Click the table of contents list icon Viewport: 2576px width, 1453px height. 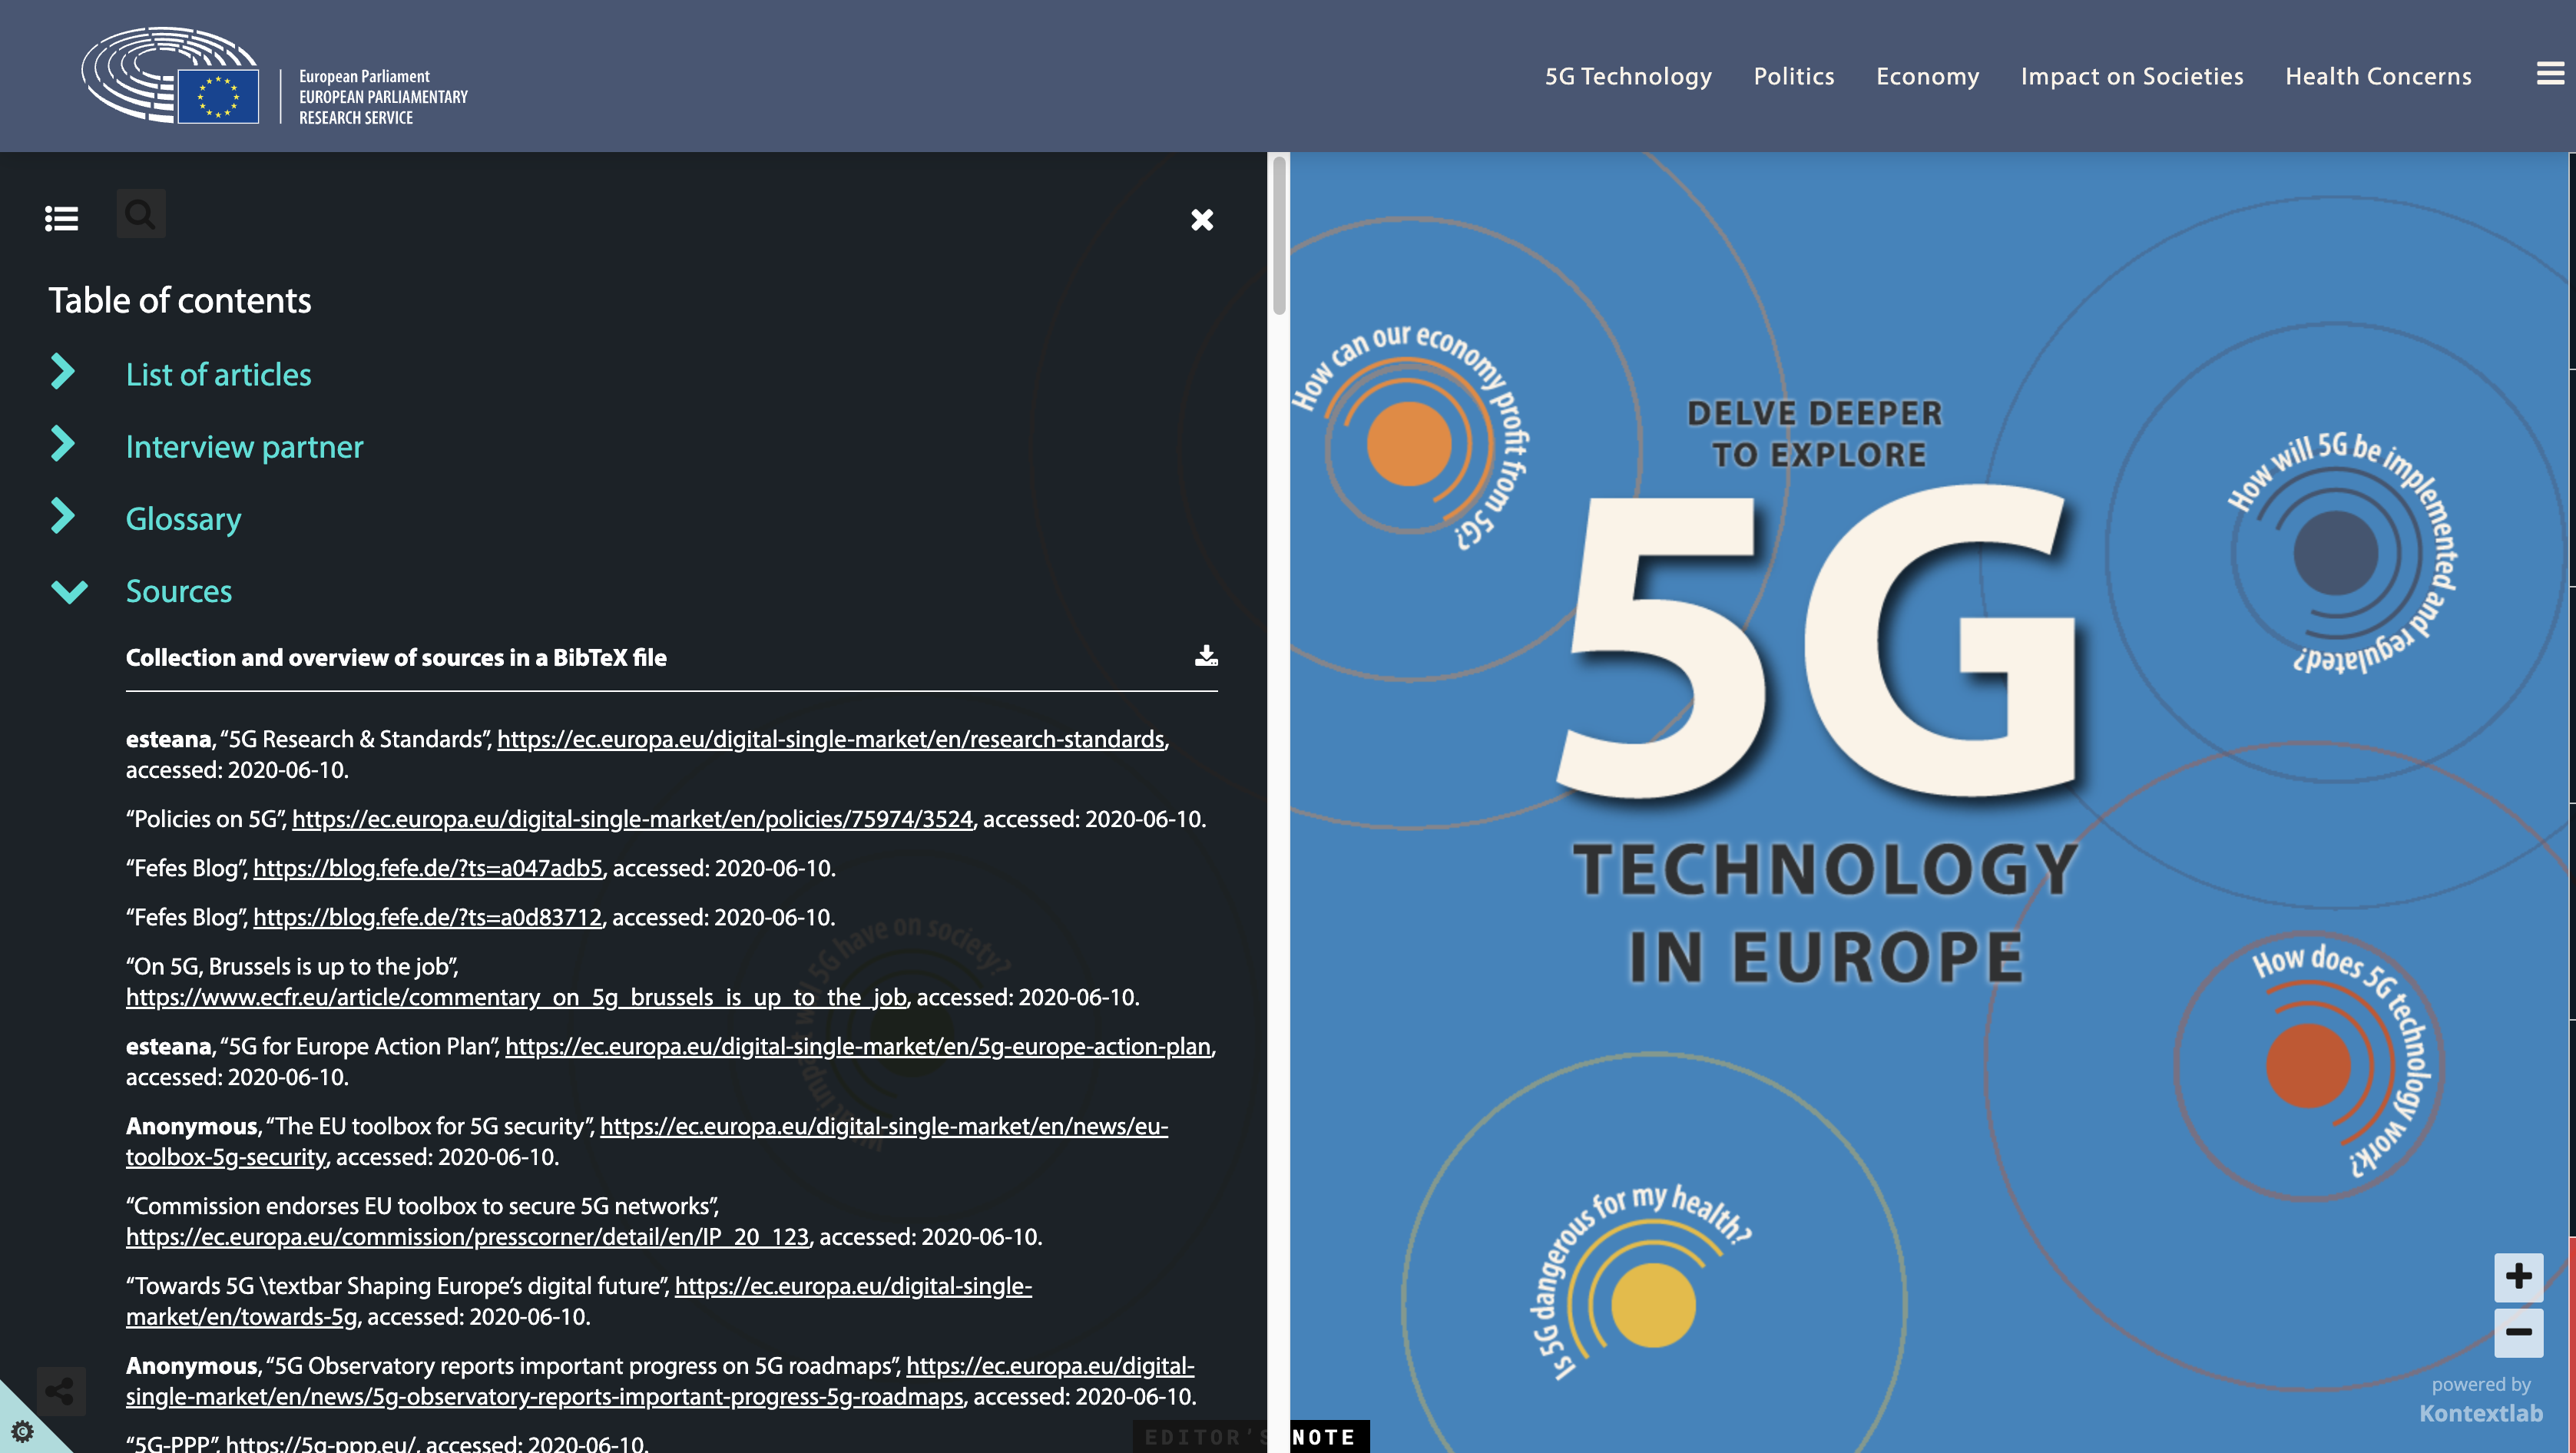click(x=62, y=218)
